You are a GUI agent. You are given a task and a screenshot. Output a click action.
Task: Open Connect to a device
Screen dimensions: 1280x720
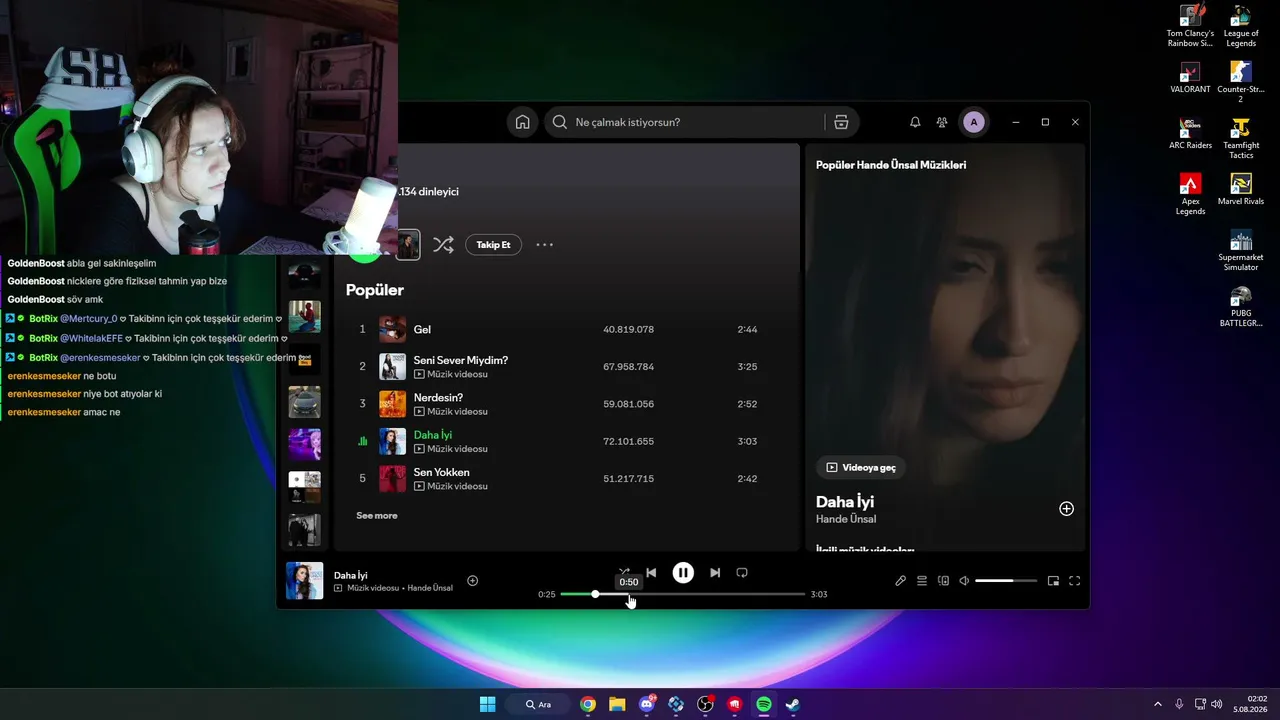click(x=943, y=581)
